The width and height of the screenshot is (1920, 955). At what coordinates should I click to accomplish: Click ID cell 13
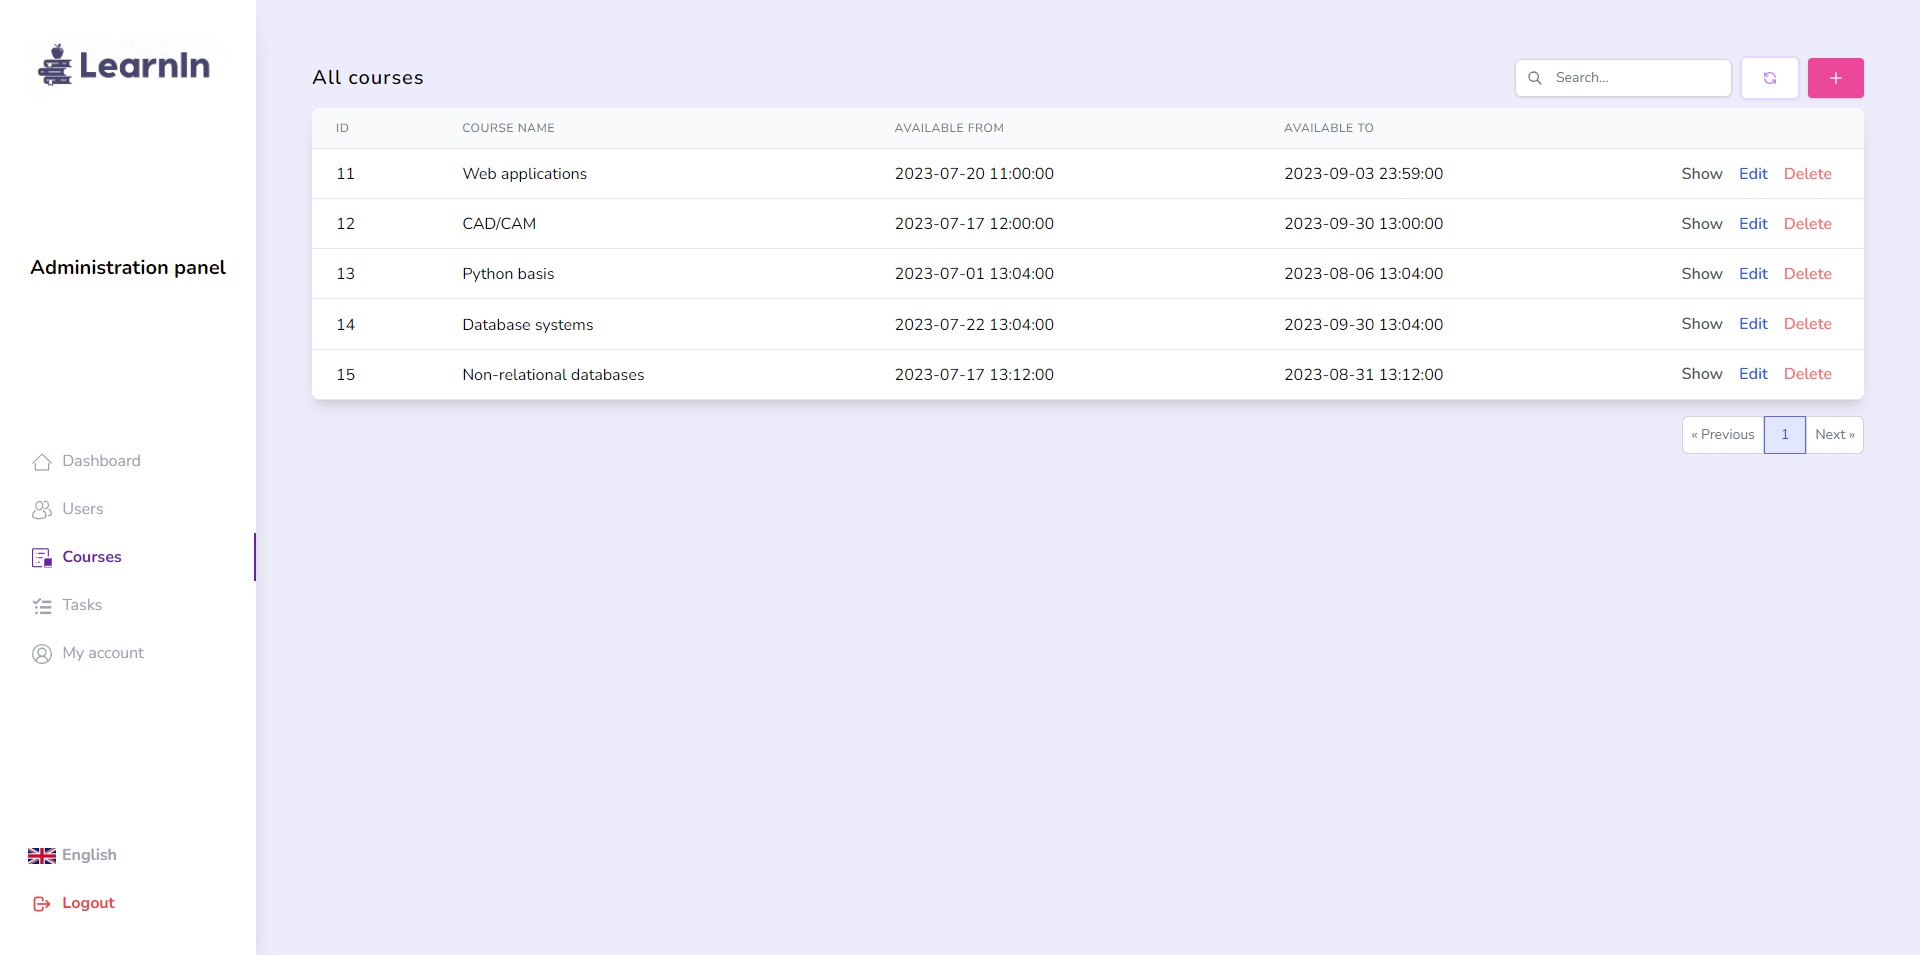click(x=346, y=274)
